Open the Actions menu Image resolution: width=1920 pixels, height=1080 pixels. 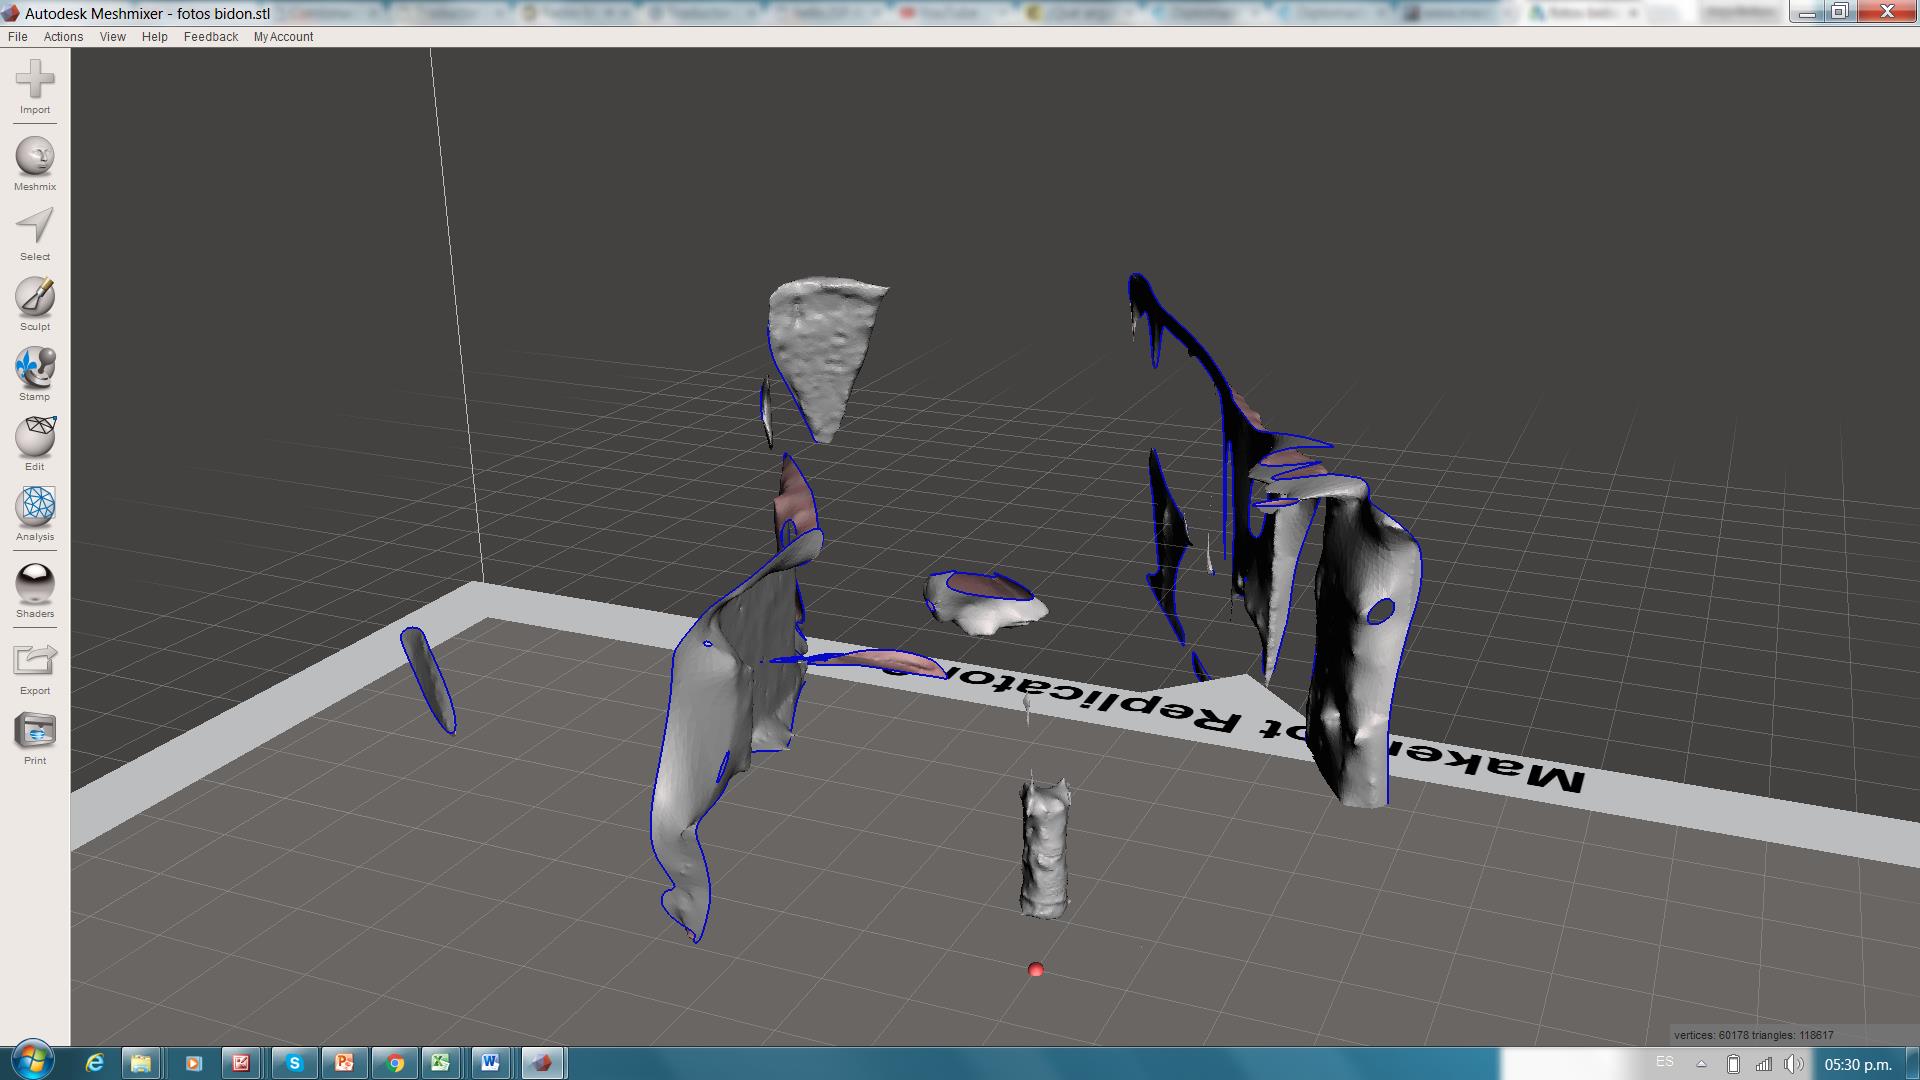[x=63, y=37]
